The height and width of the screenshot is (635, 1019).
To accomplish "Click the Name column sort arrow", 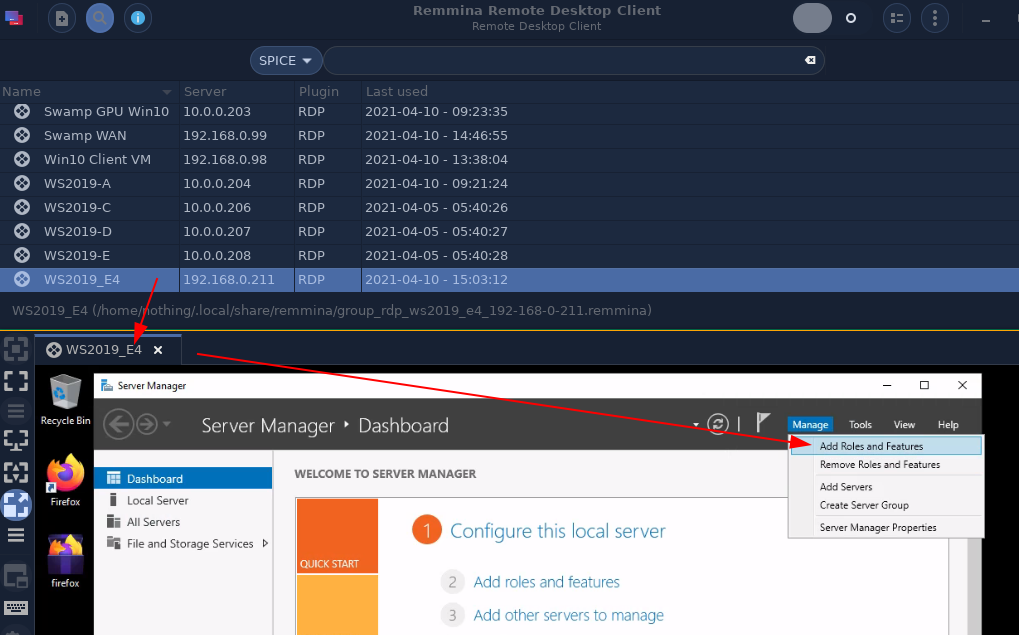I will (166, 92).
